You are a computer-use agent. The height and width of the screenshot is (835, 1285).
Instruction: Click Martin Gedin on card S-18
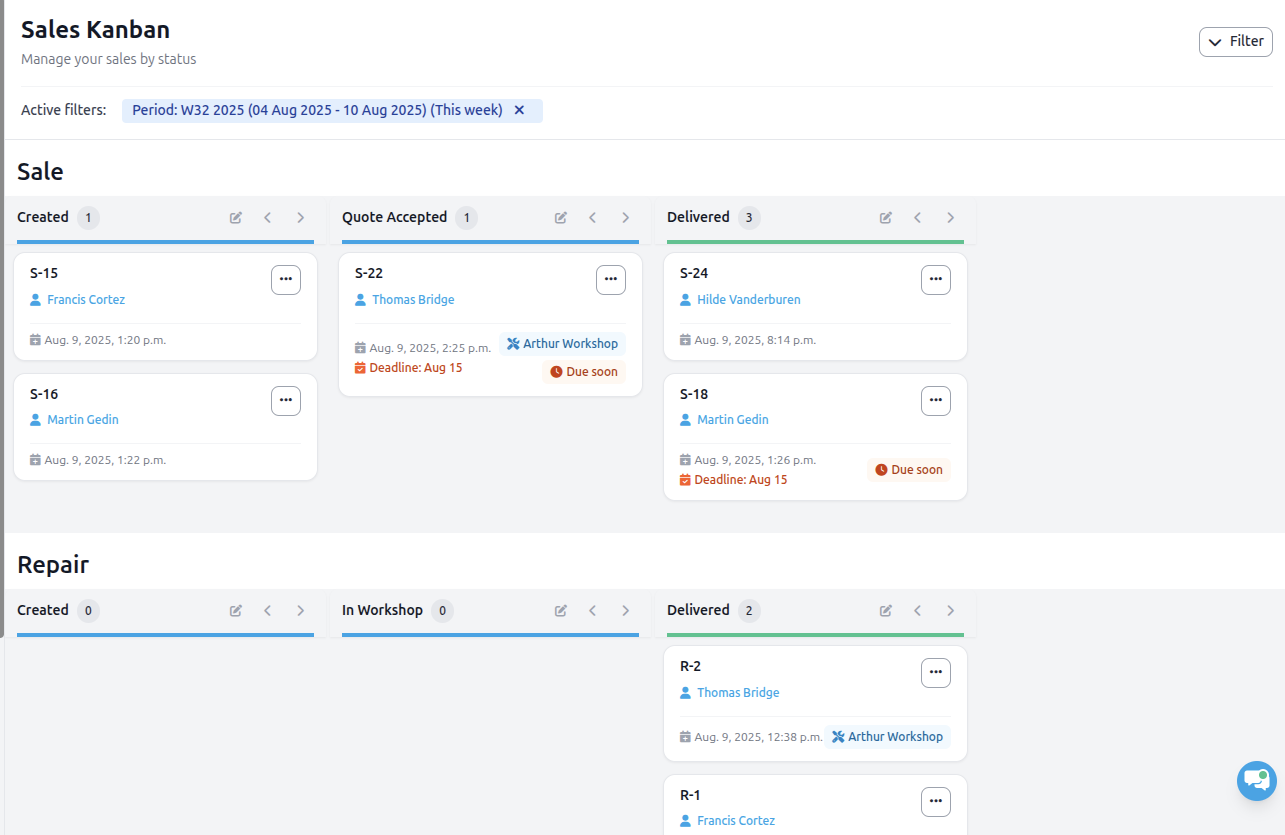pos(732,420)
